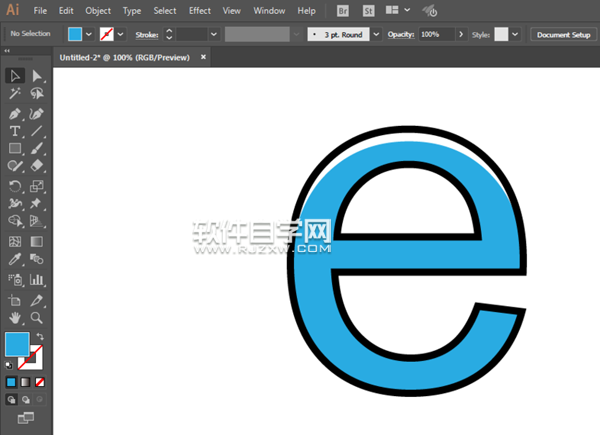Select the Blend tool

click(x=37, y=259)
